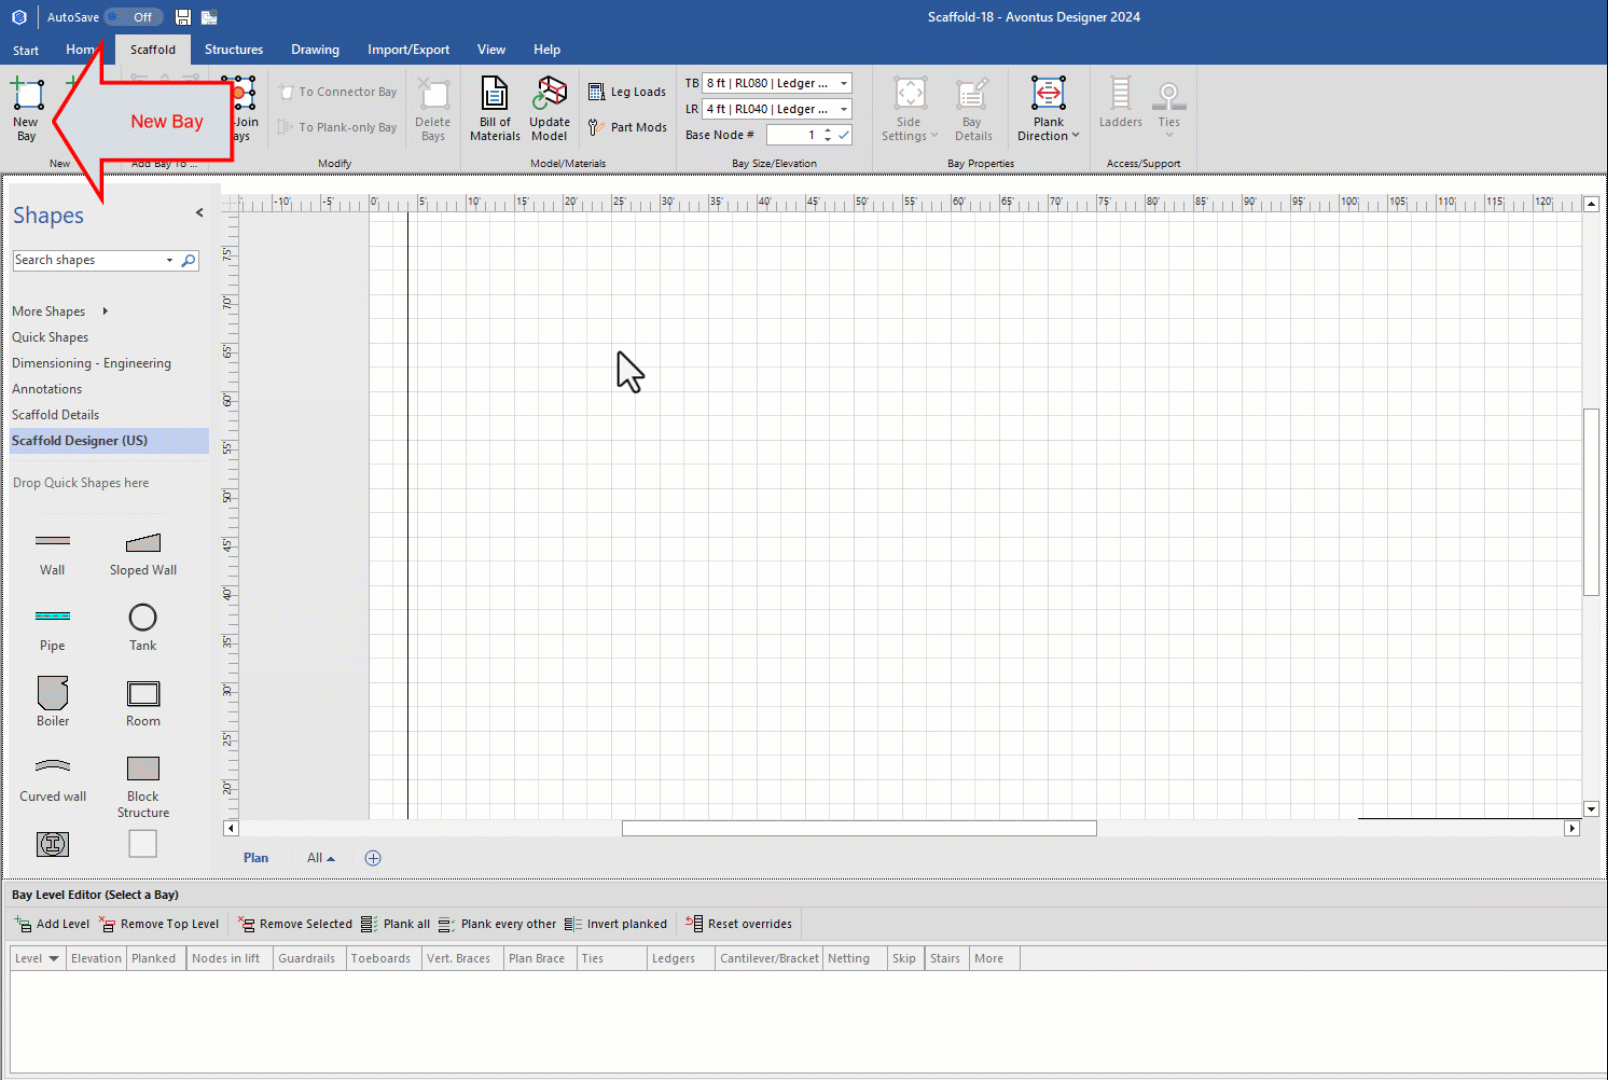This screenshot has width=1608, height=1080.
Task: Click the Add Level button
Action: [x=52, y=924]
